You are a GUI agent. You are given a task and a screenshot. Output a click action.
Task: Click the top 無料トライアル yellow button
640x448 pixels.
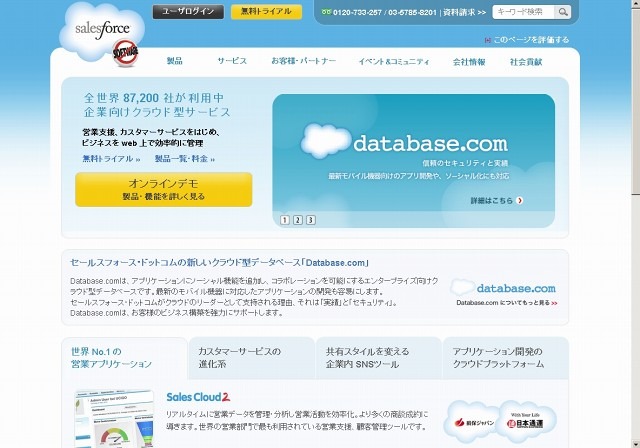[x=267, y=12]
